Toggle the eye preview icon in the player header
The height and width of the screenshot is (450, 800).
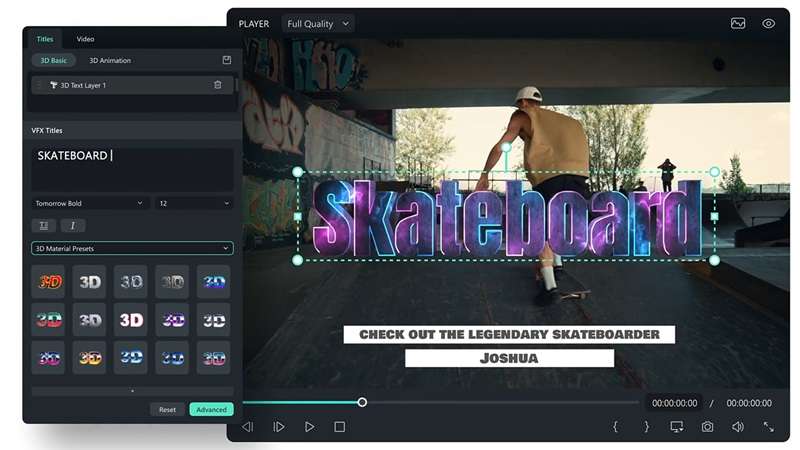(x=768, y=23)
